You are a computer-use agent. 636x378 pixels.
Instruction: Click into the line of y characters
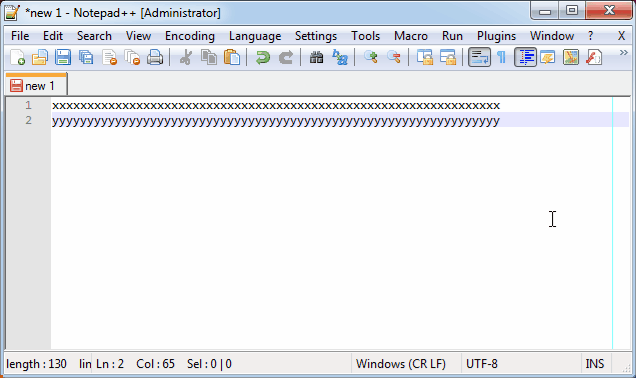click(x=276, y=121)
